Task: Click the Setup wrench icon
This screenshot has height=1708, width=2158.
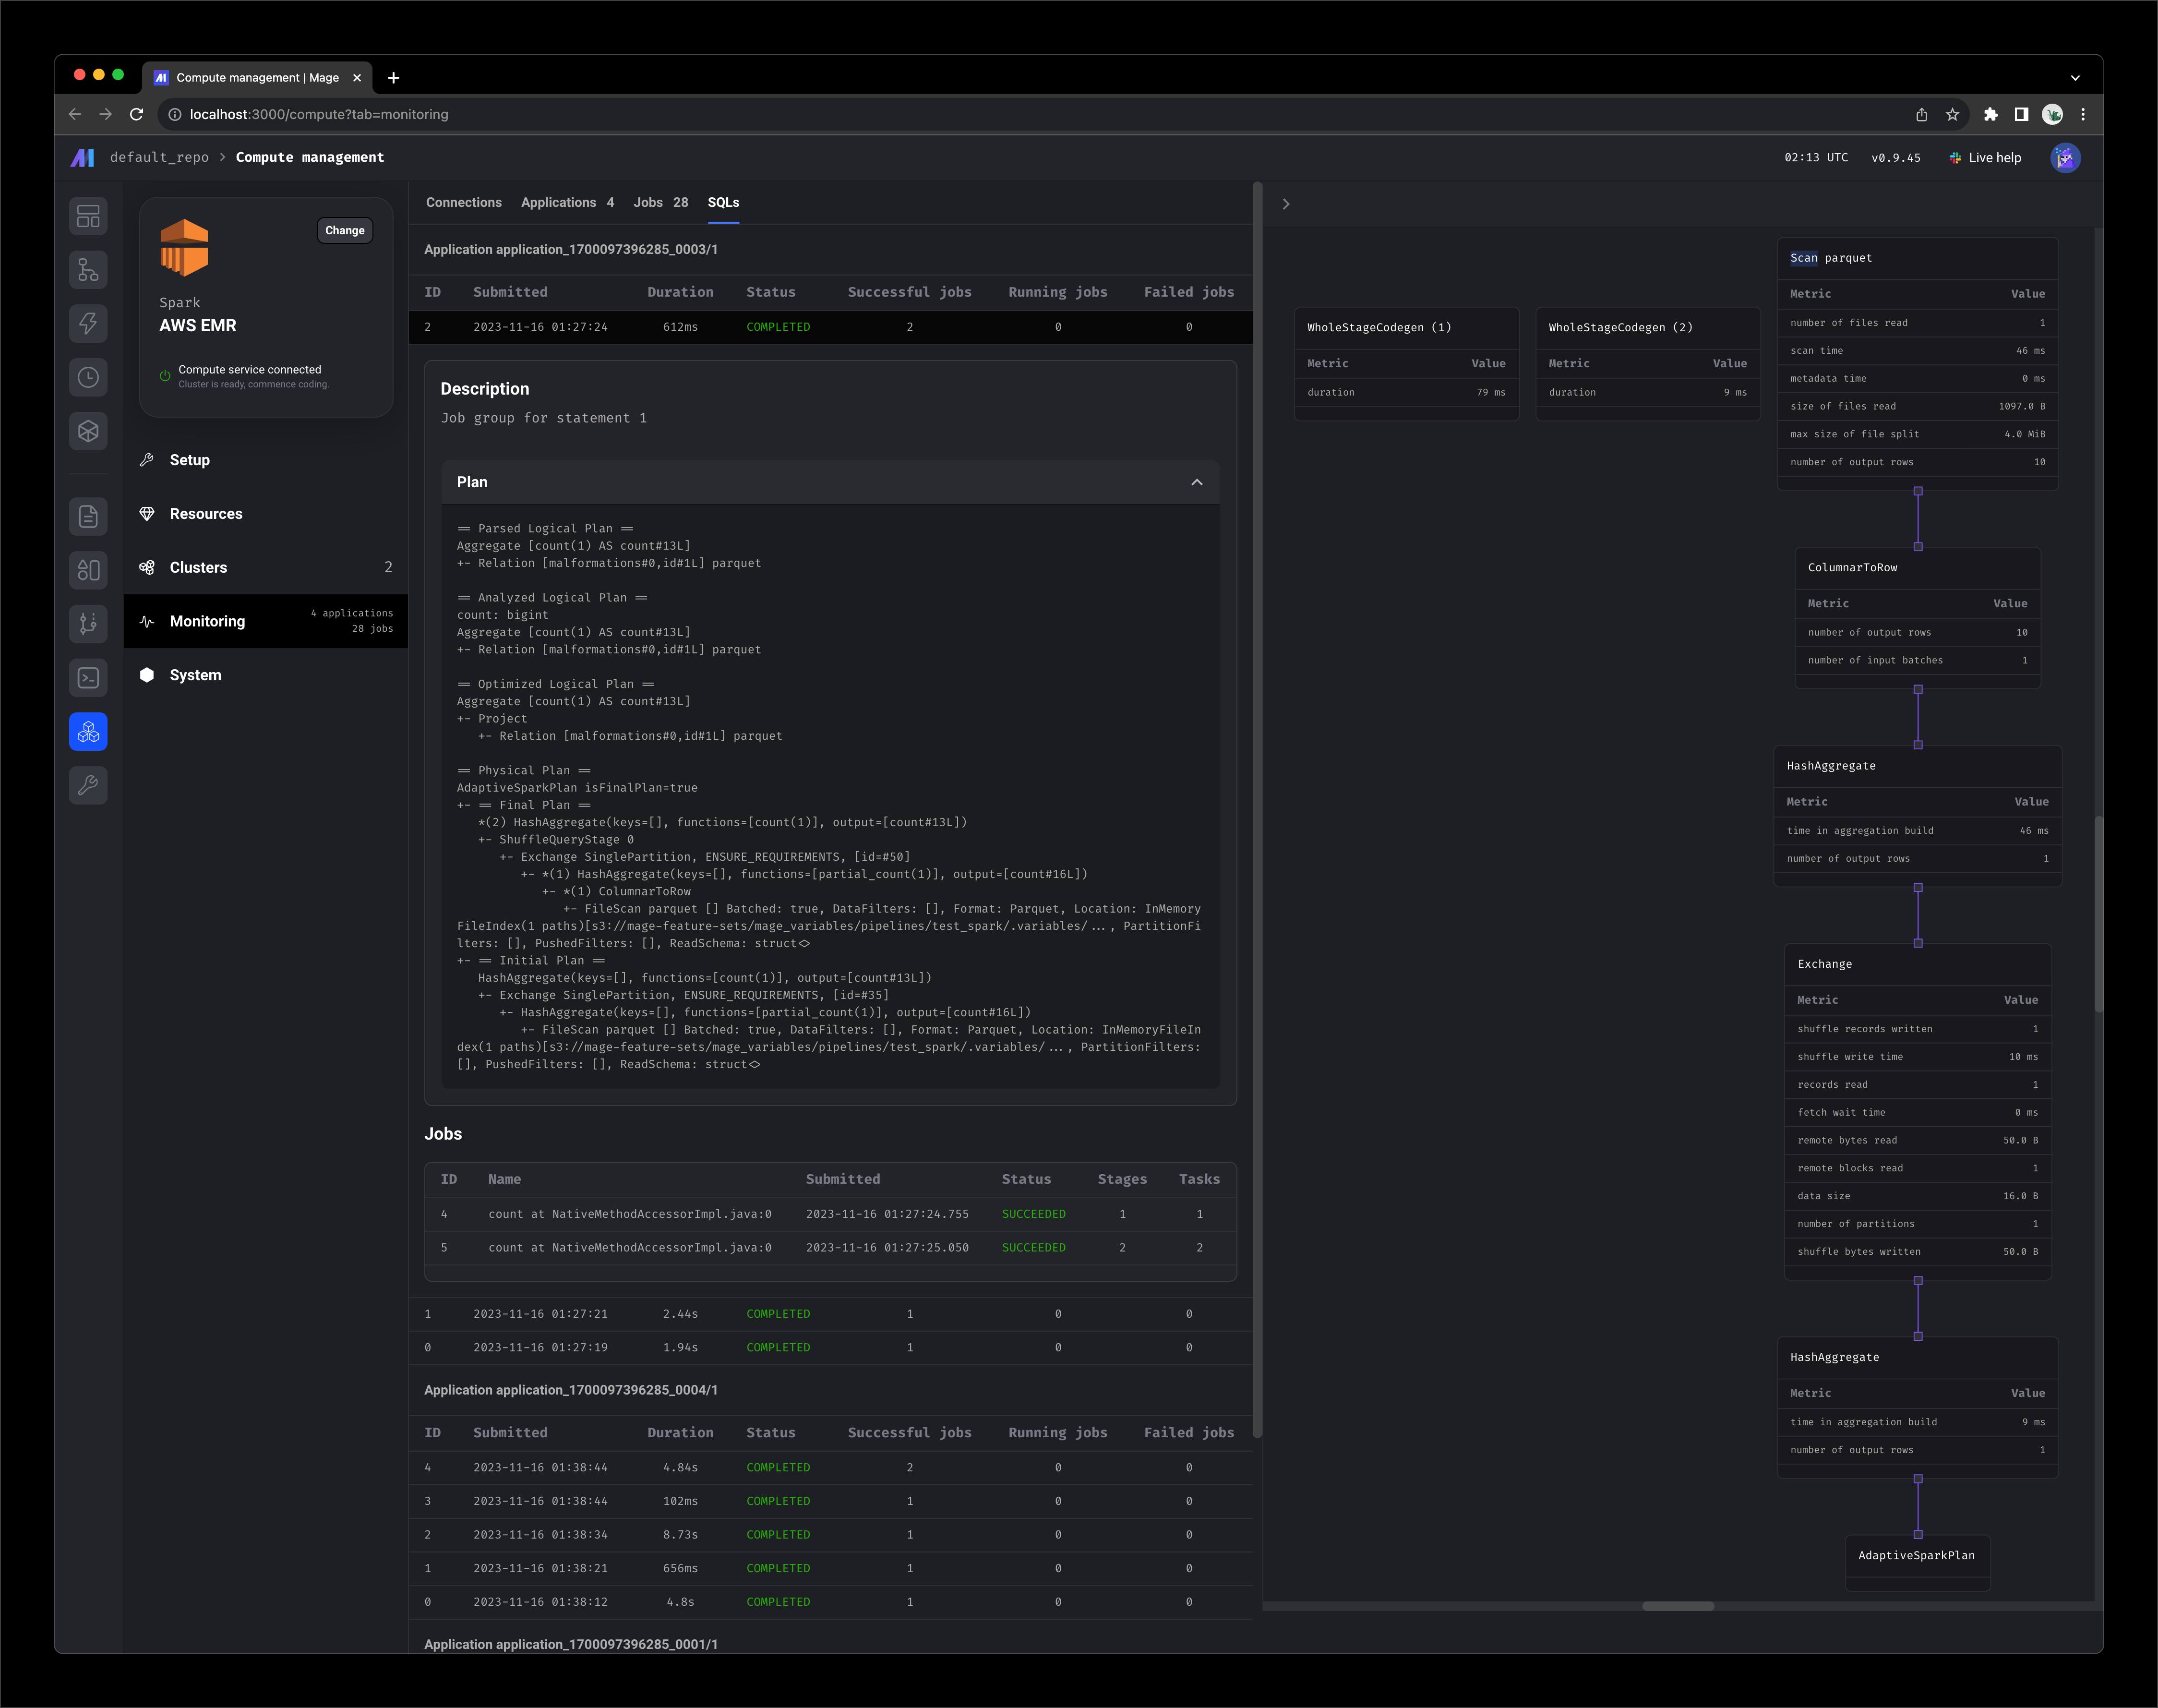Action: pos(147,460)
